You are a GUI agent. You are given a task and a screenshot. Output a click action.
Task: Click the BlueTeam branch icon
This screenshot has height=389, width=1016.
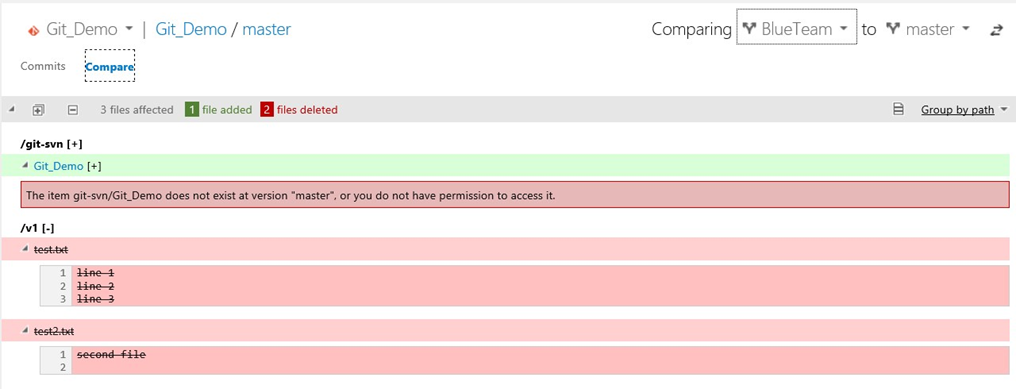[750, 29]
